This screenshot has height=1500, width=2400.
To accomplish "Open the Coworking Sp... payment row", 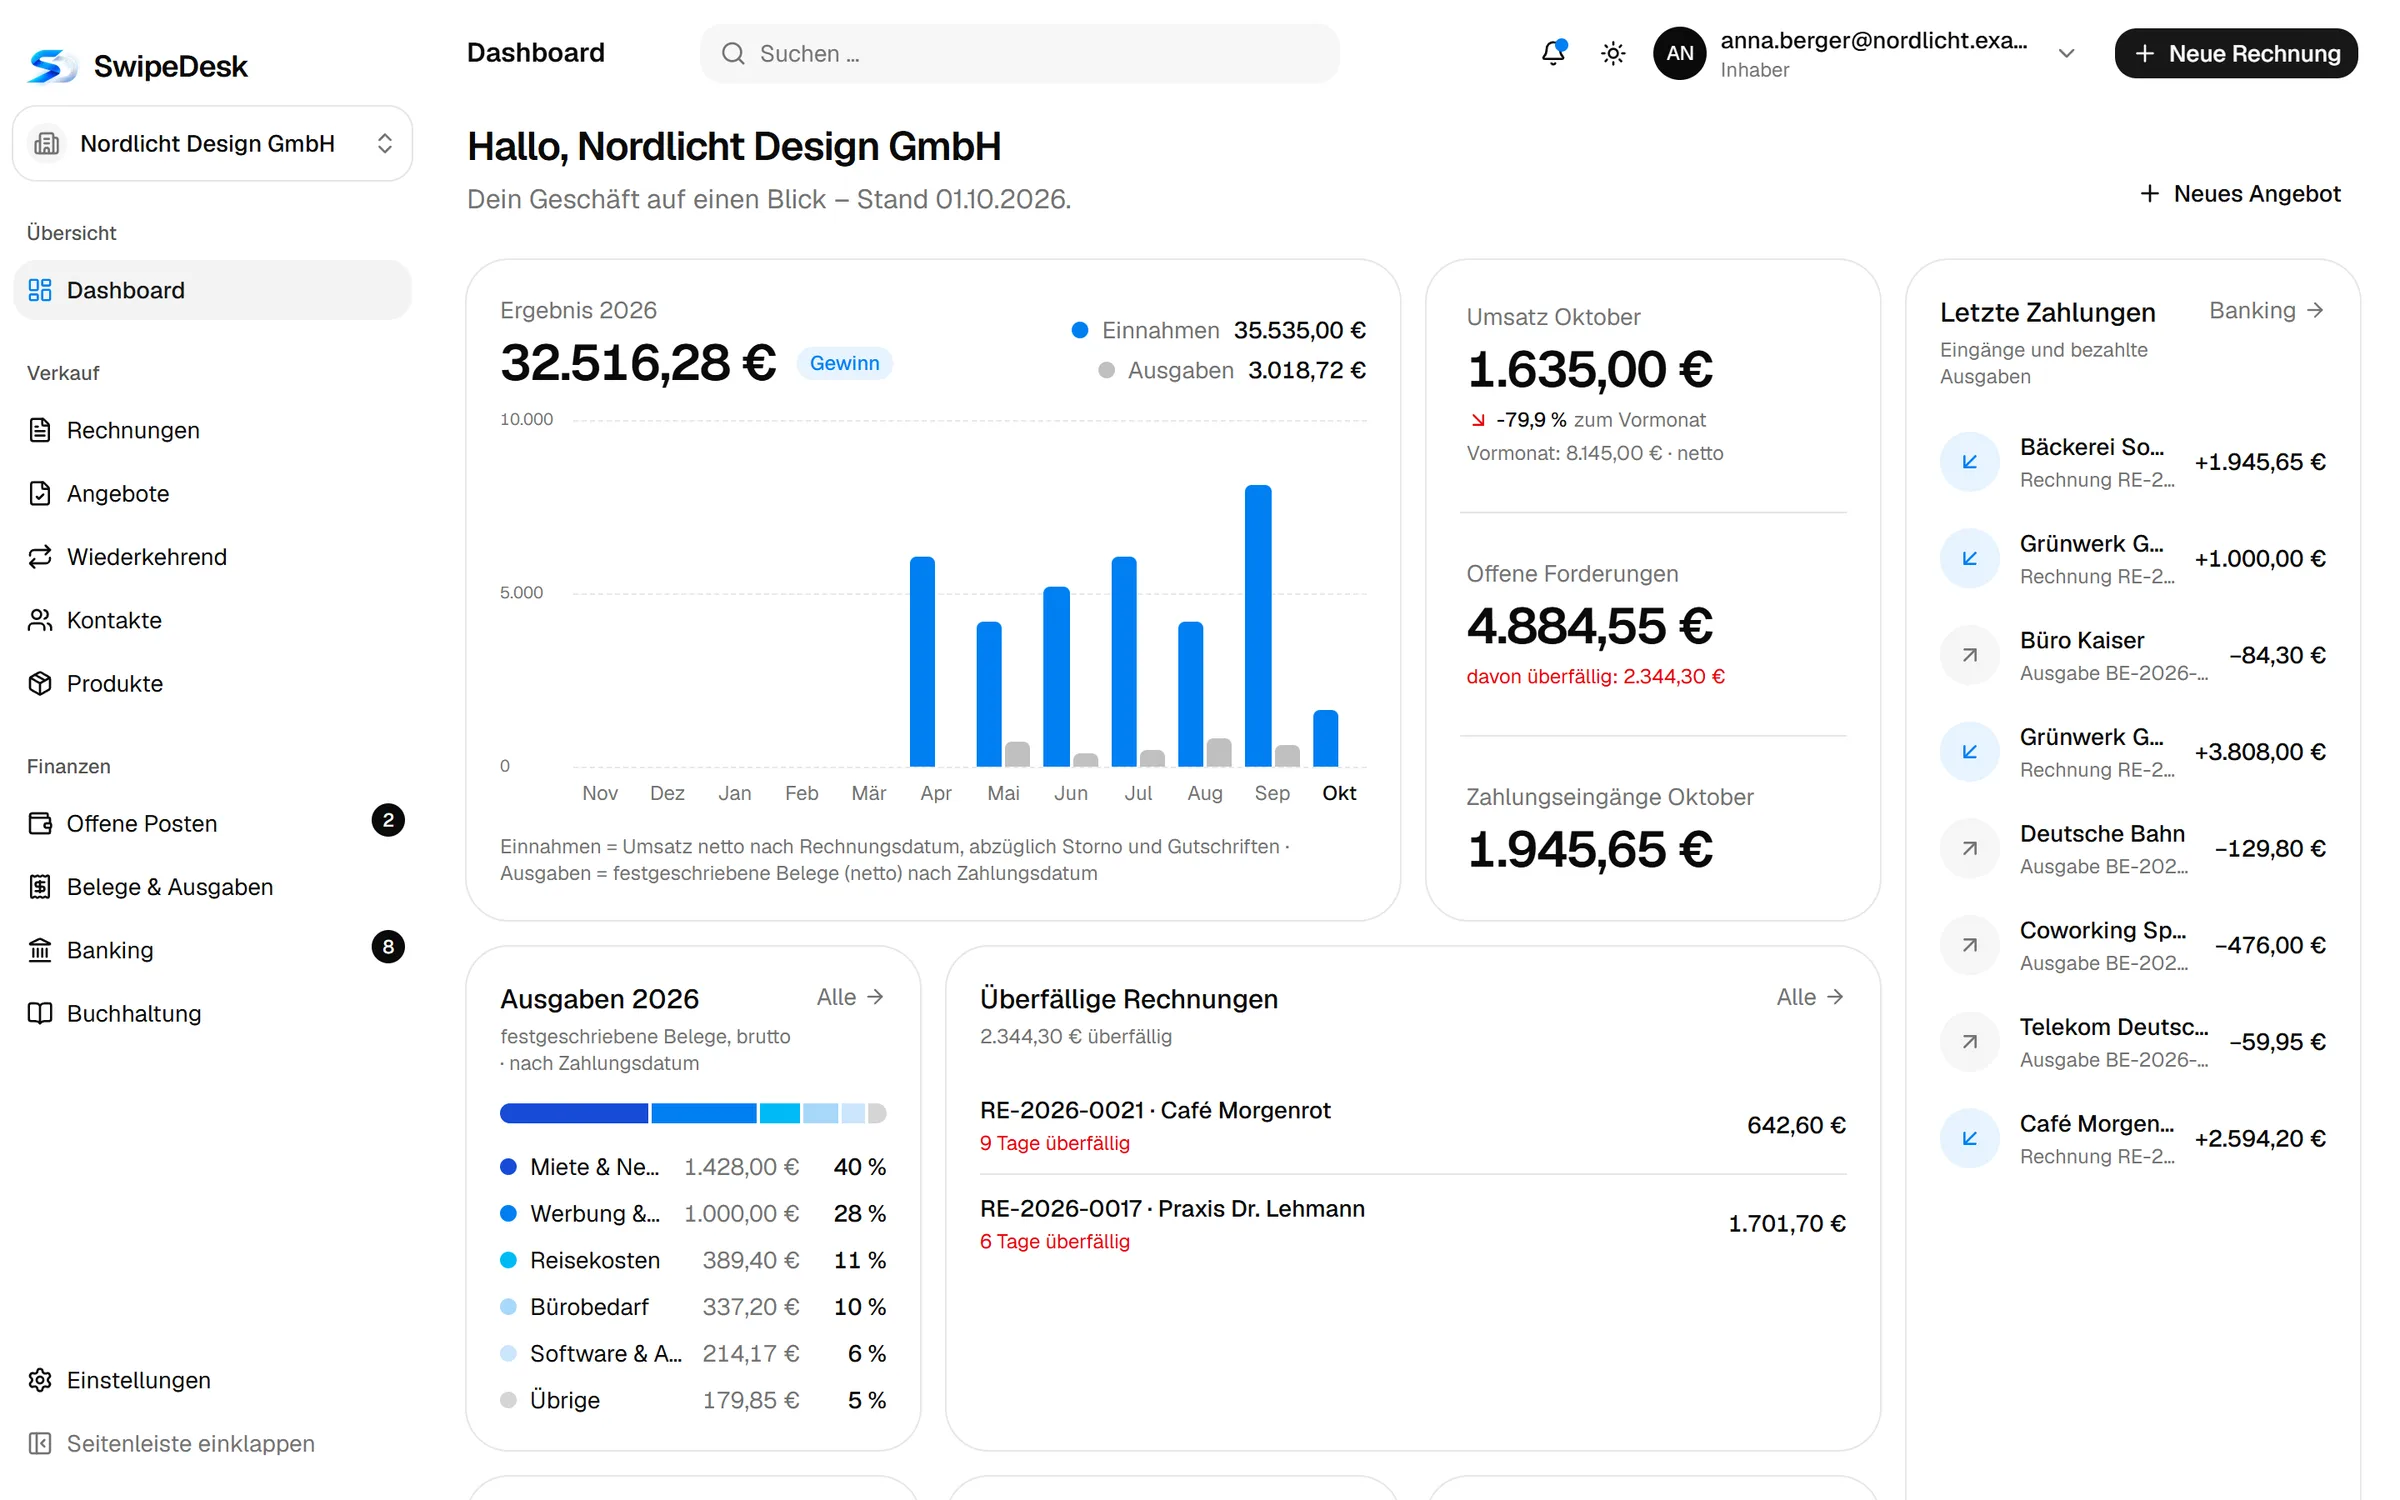I will click(x=2133, y=945).
